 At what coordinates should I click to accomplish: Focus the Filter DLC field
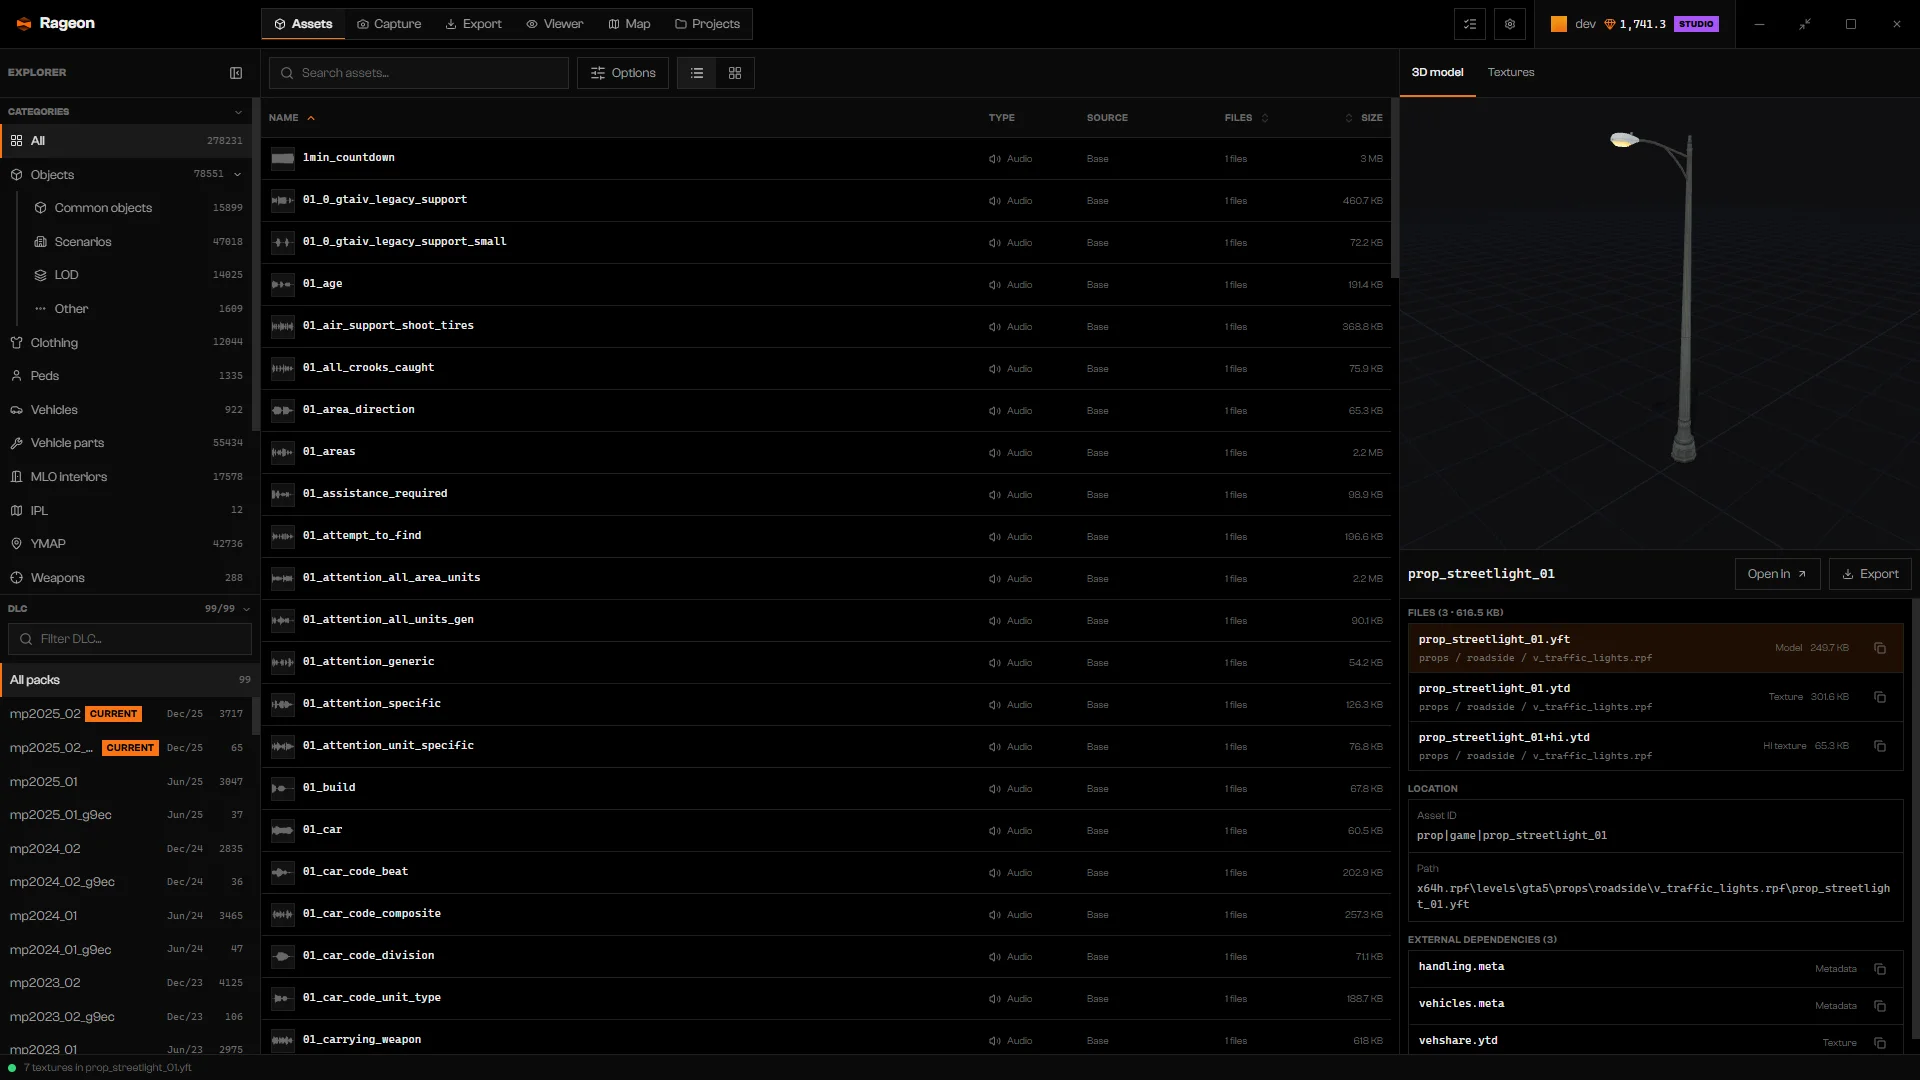coord(130,639)
